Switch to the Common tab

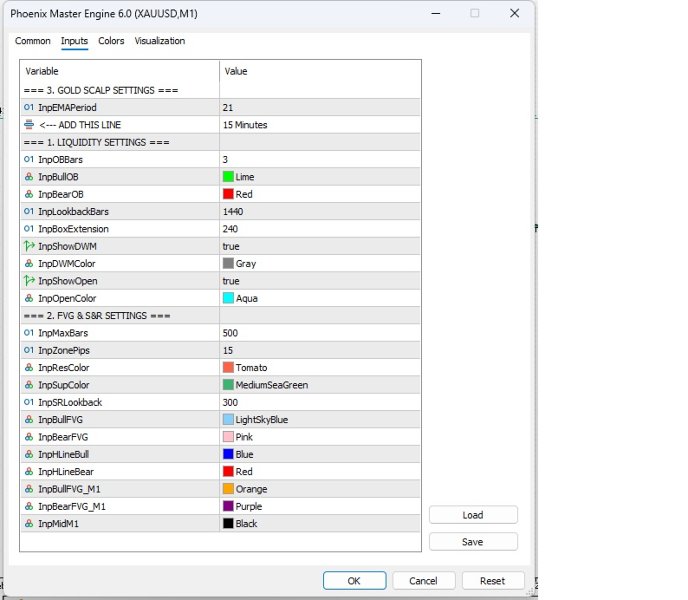32,41
